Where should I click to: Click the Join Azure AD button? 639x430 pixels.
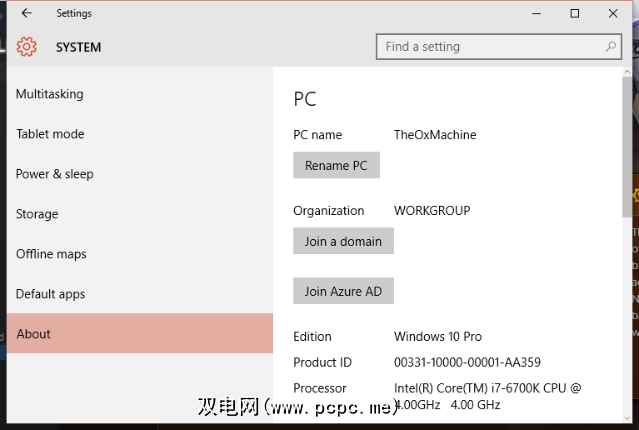pyautogui.click(x=343, y=291)
